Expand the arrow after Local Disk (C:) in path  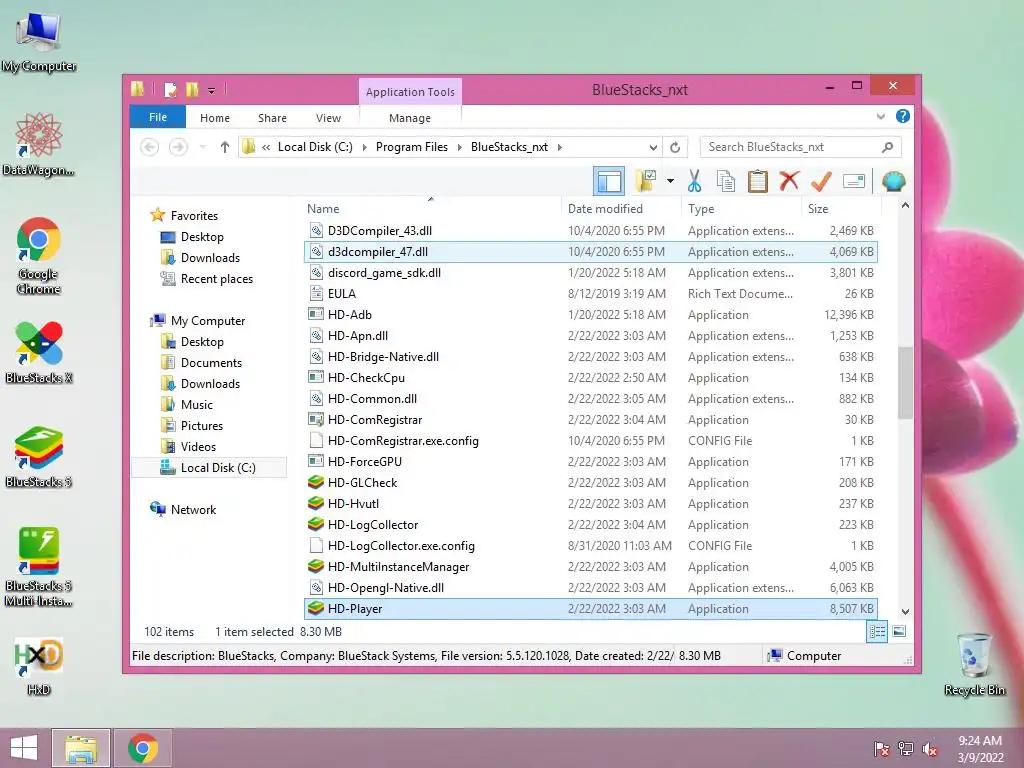pyautogui.click(x=364, y=148)
